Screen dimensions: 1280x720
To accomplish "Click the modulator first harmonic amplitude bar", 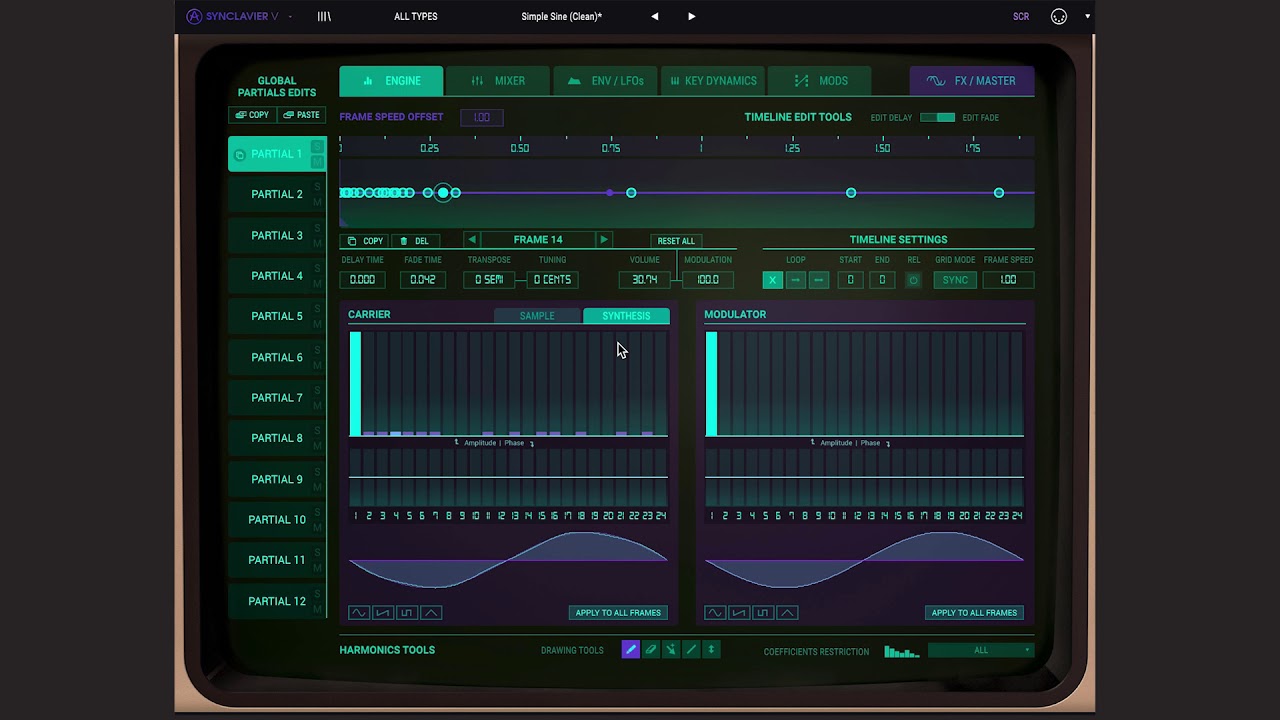I will click(711, 384).
